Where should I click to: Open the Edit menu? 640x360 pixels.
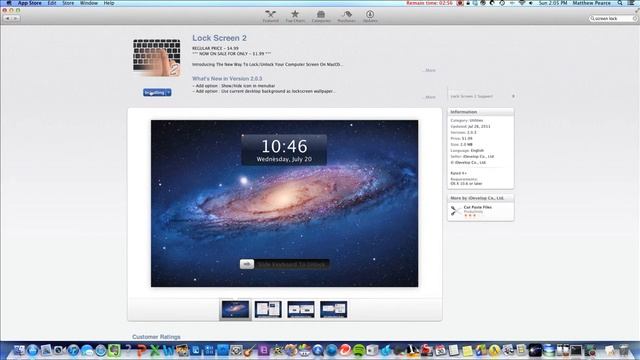pyautogui.click(x=51, y=3)
